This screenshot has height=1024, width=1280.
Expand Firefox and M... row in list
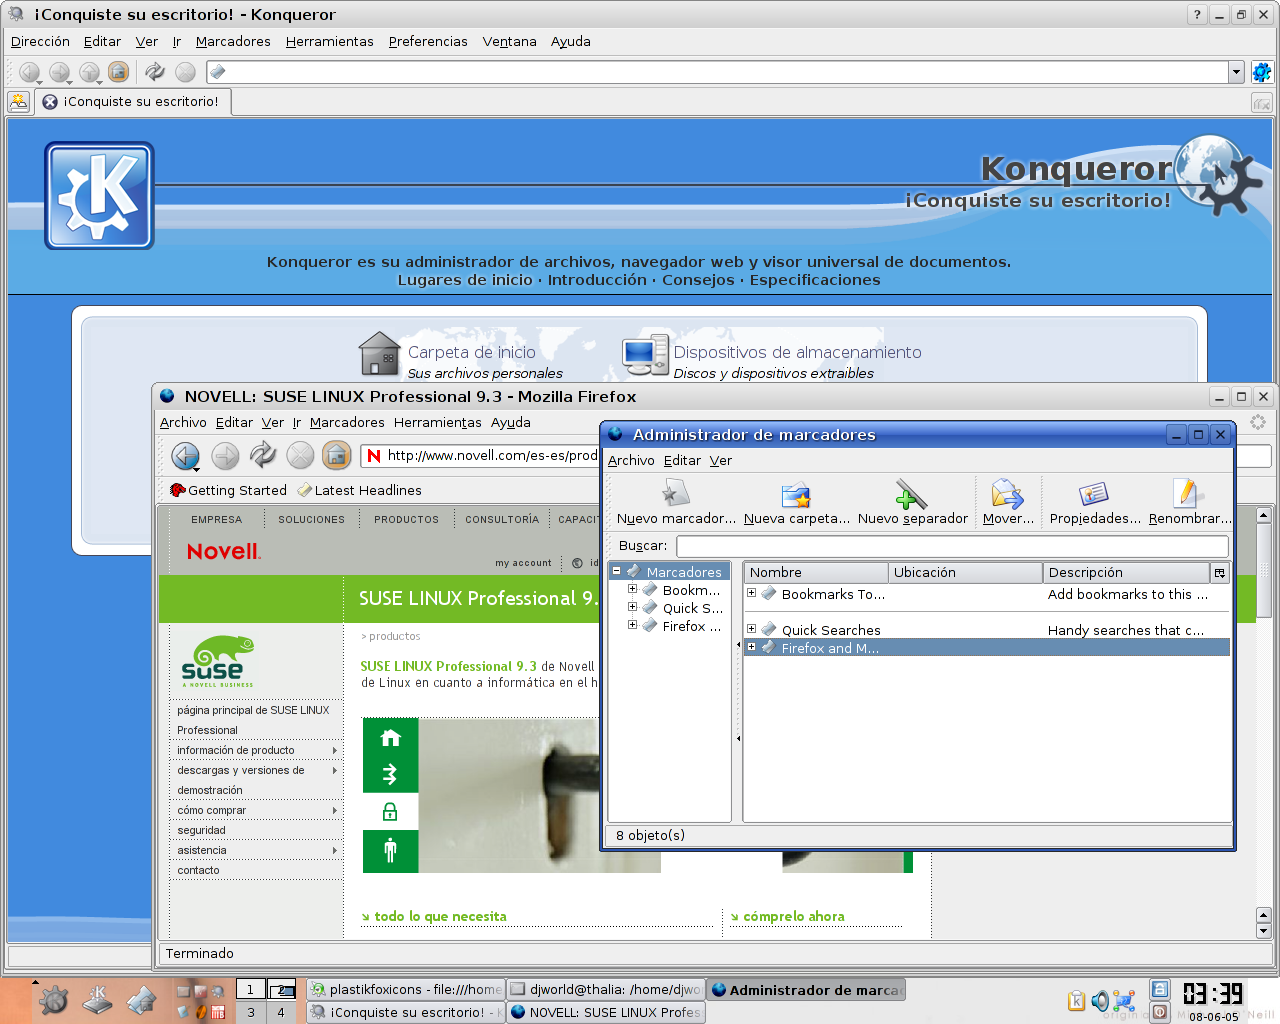tap(751, 647)
